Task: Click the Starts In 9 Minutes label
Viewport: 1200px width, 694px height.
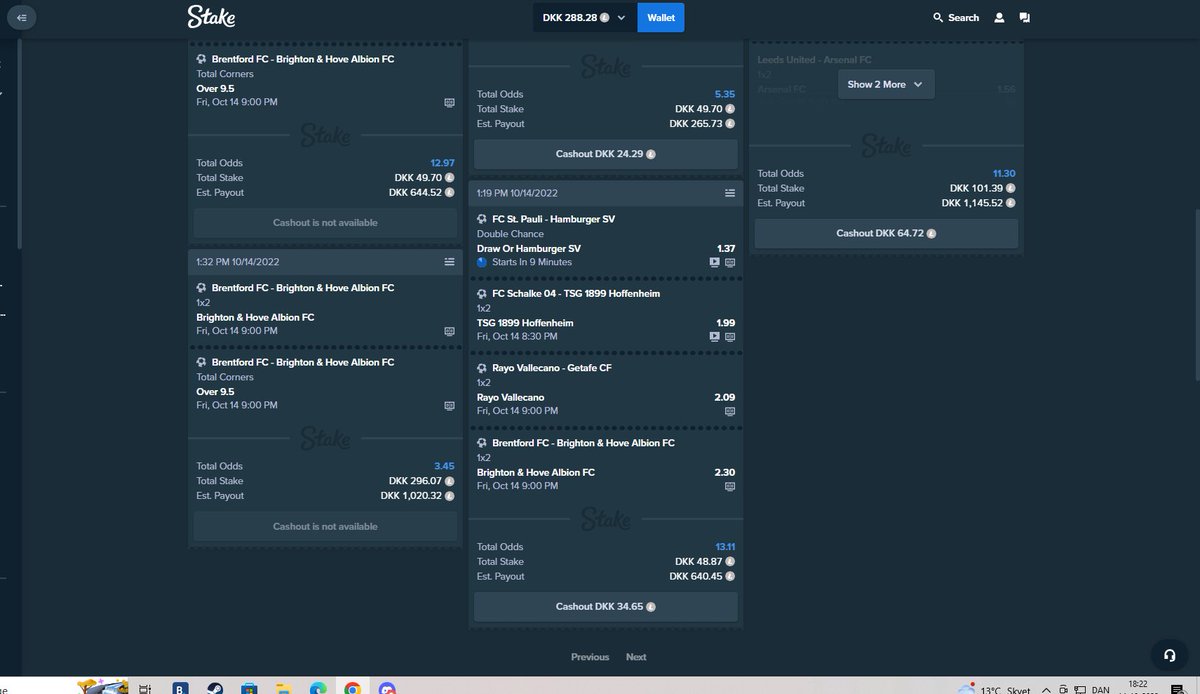Action: (x=532, y=262)
